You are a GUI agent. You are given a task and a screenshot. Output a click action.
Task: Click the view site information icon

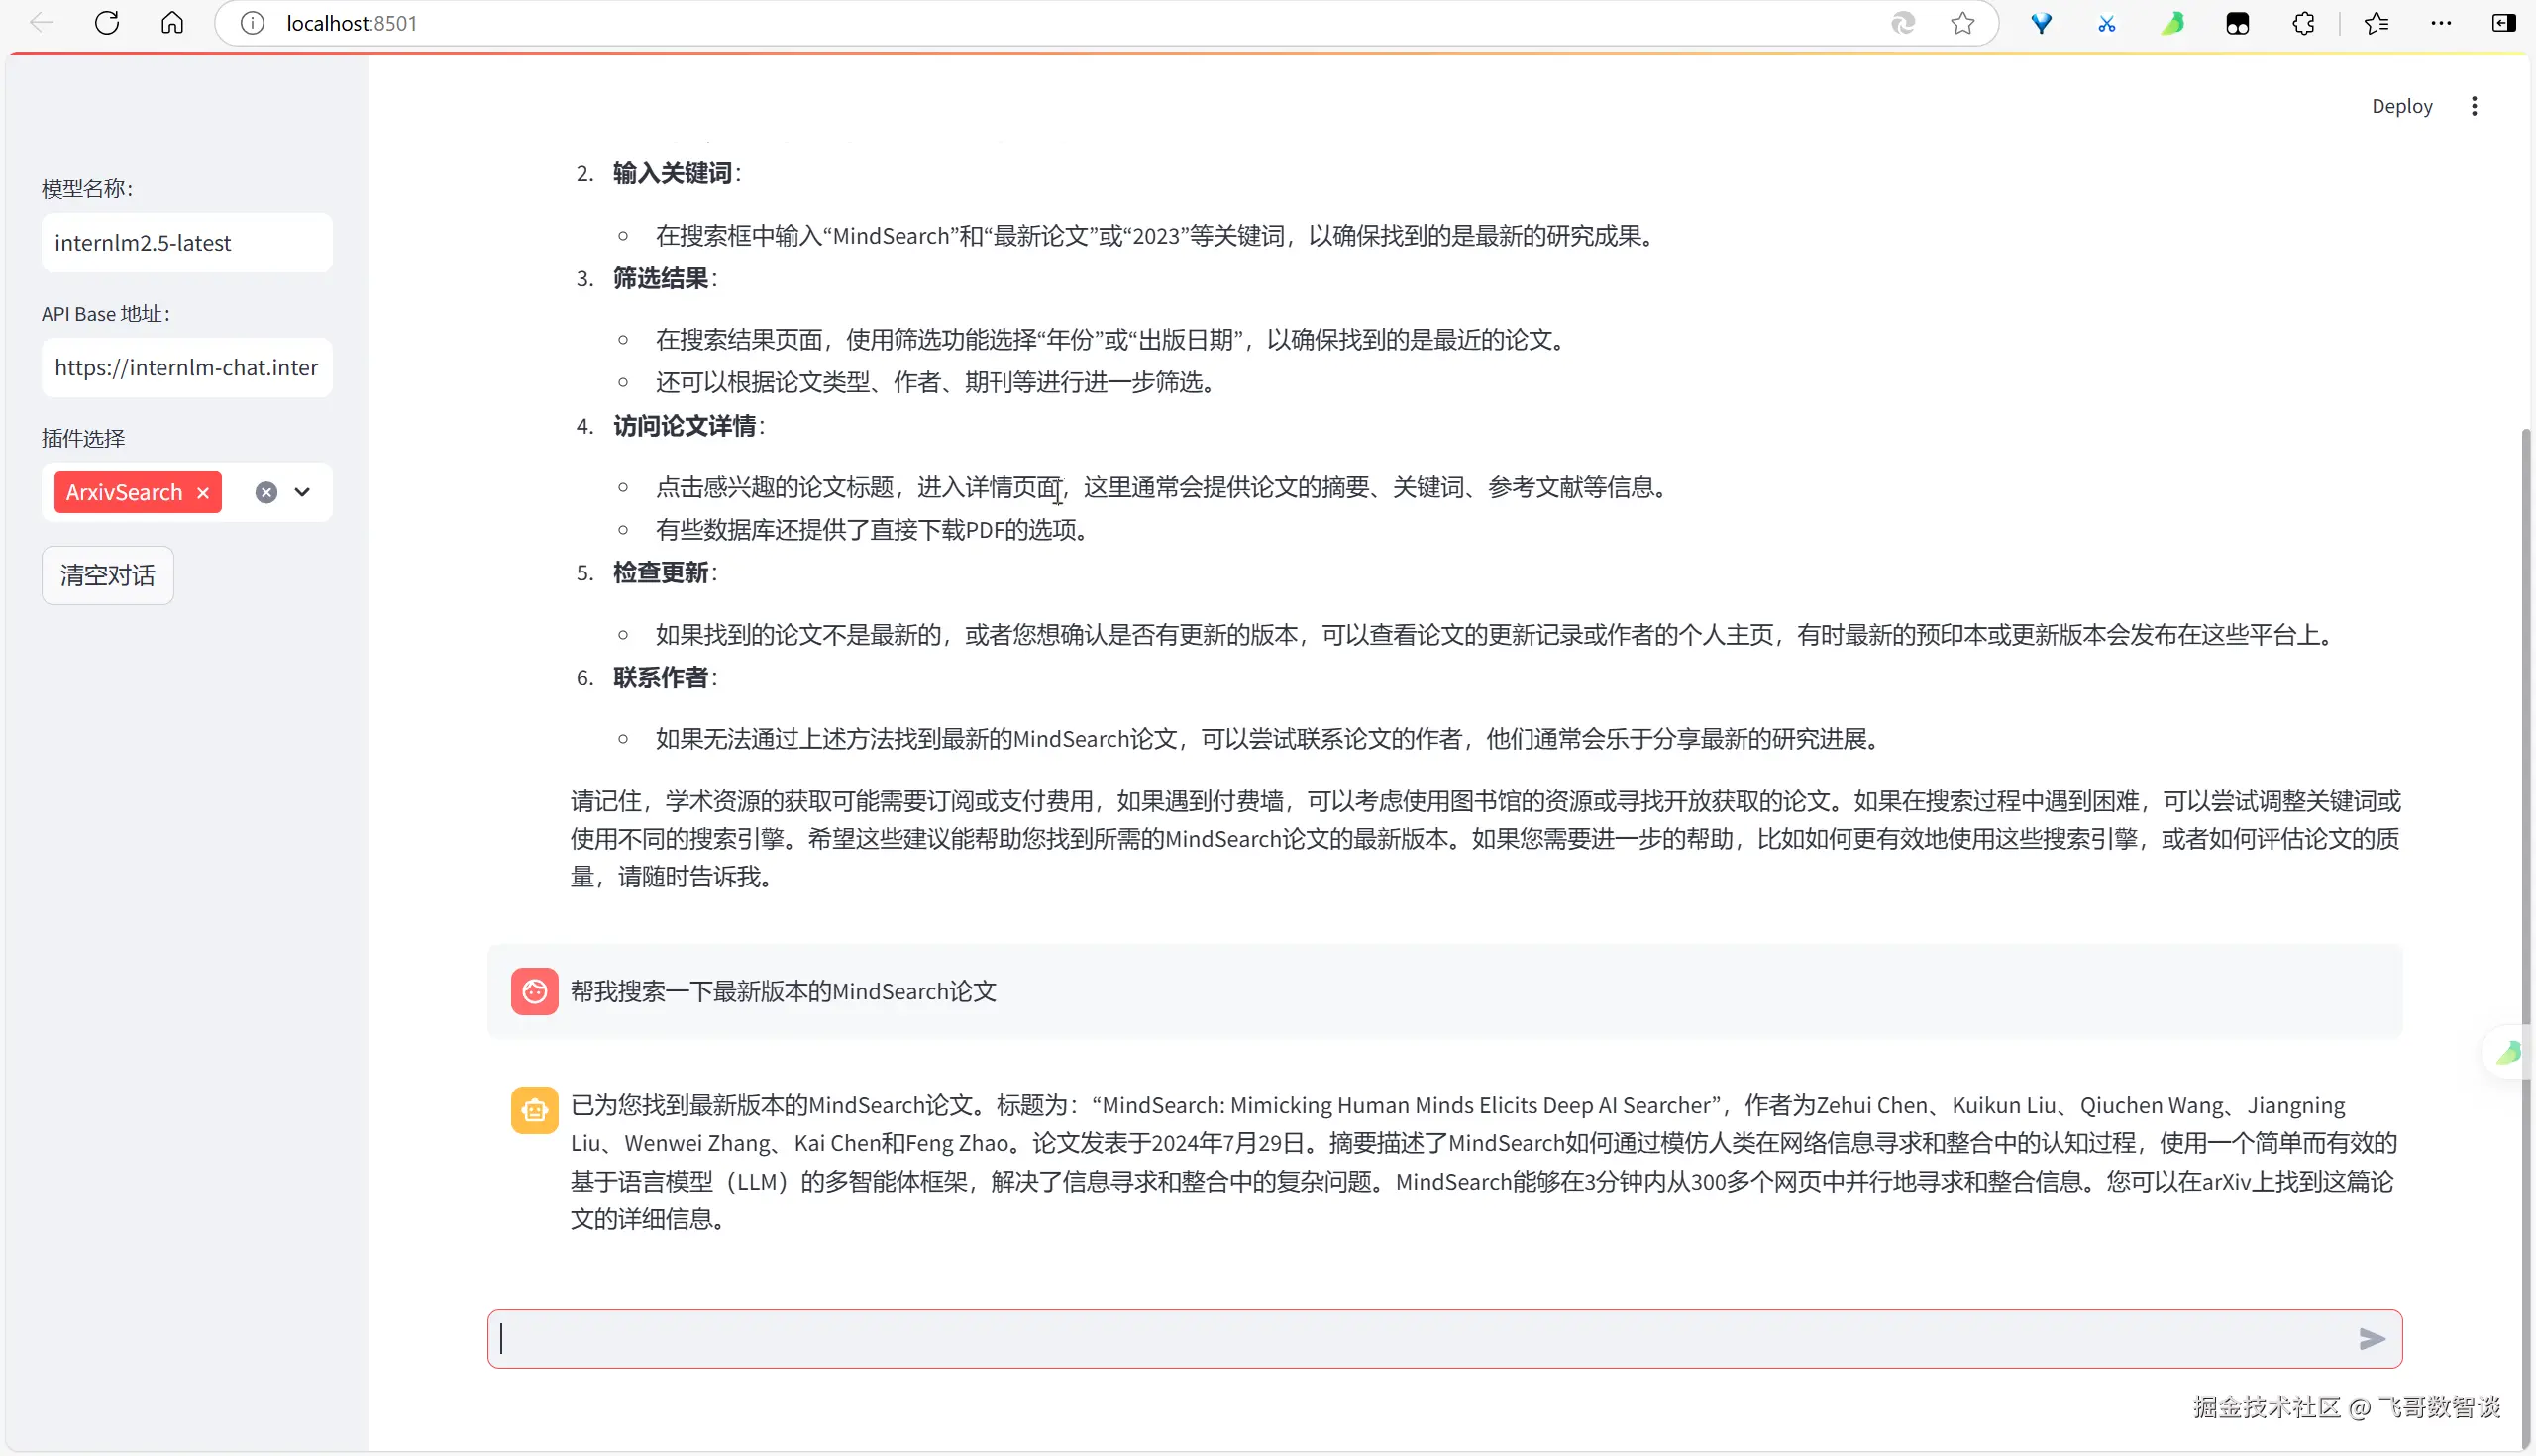(x=253, y=23)
